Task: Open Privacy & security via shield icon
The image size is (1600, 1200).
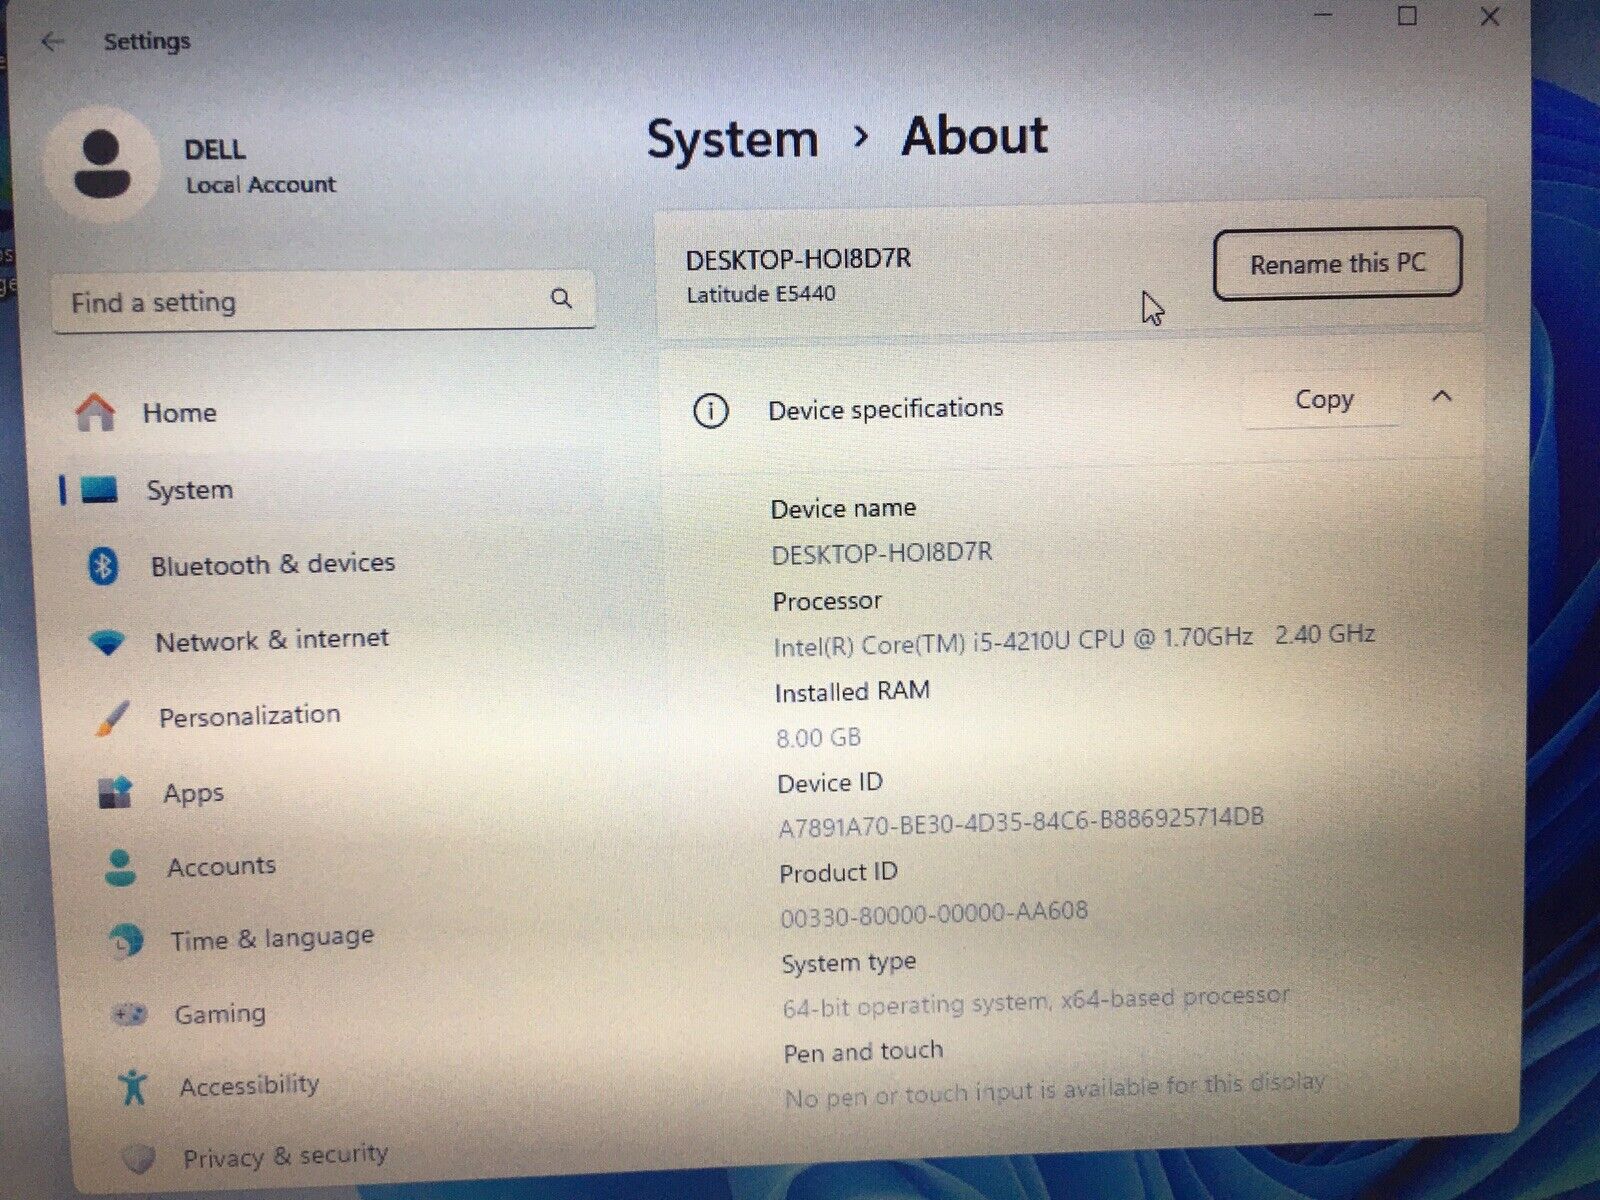Action: (138, 1159)
